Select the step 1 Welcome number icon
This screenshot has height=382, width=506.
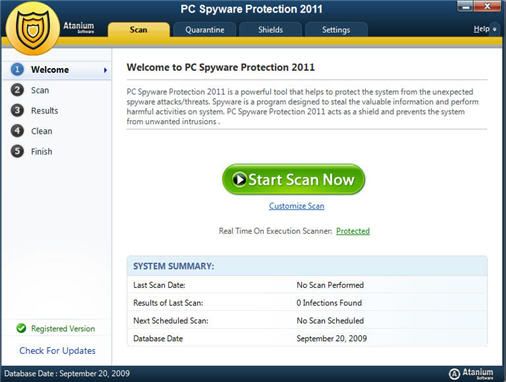[17, 69]
